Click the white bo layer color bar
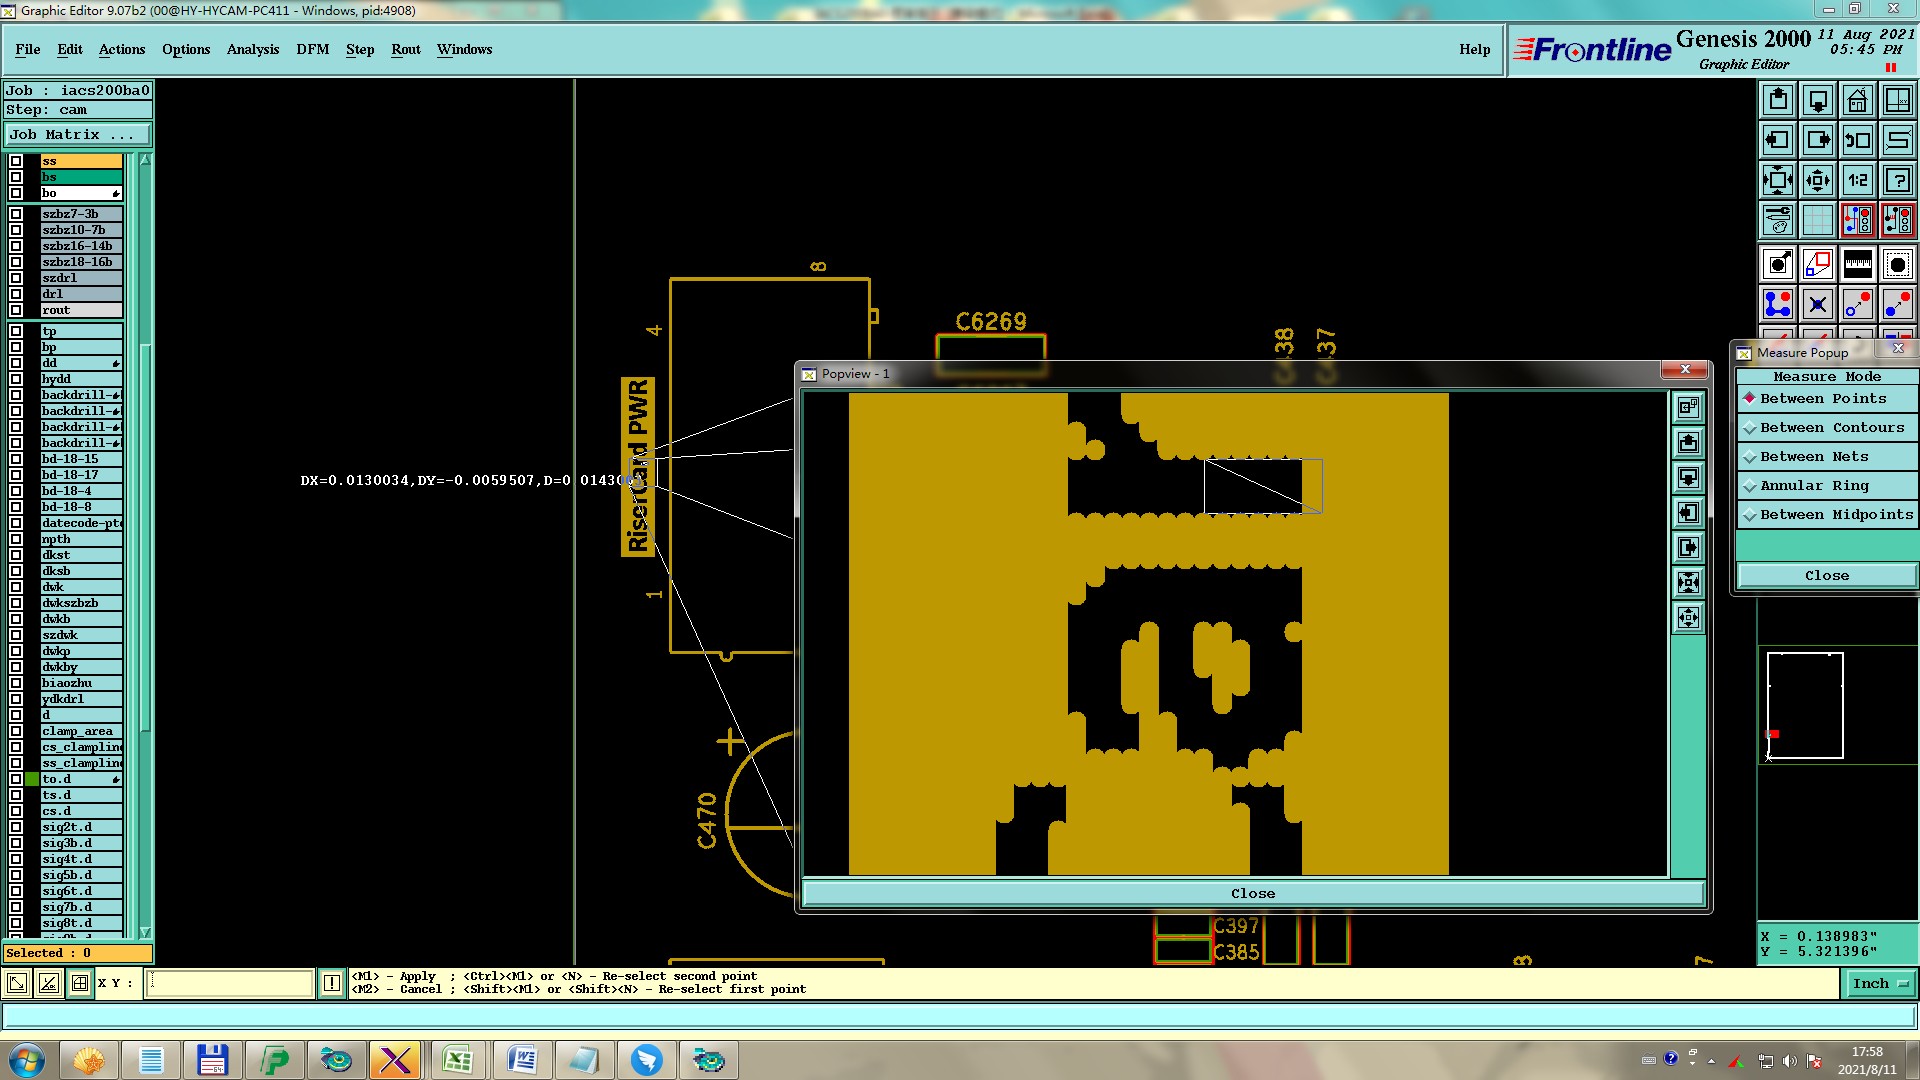 [81, 193]
